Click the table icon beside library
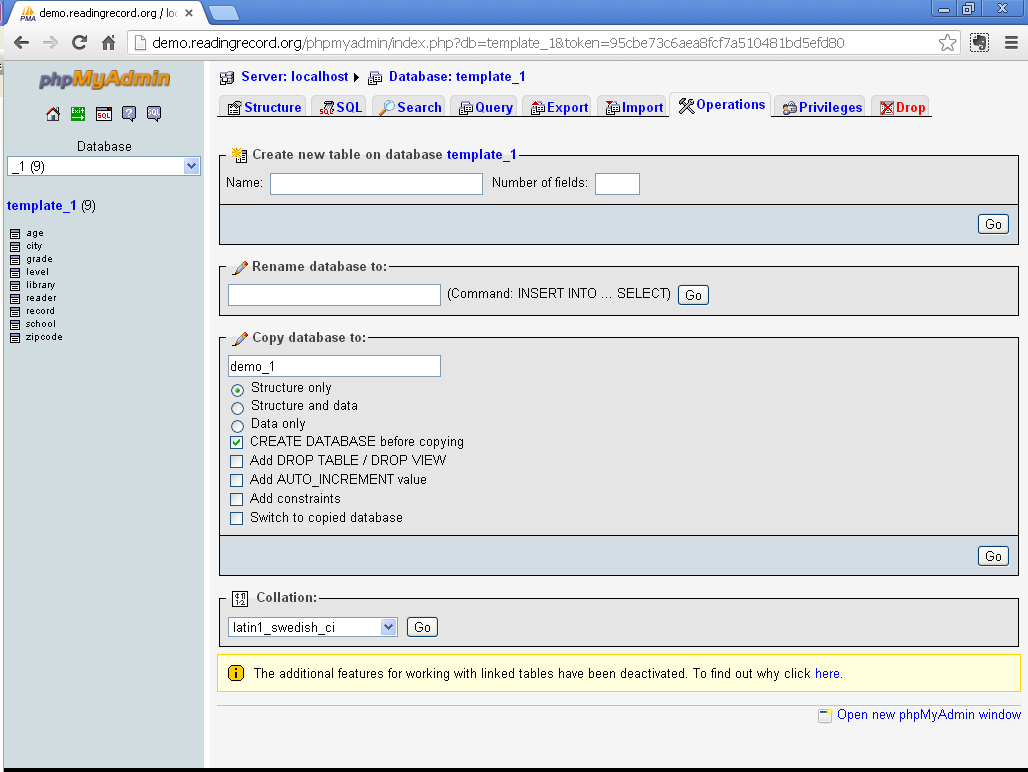This screenshot has width=1028, height=772. click(x=15, y=286)
